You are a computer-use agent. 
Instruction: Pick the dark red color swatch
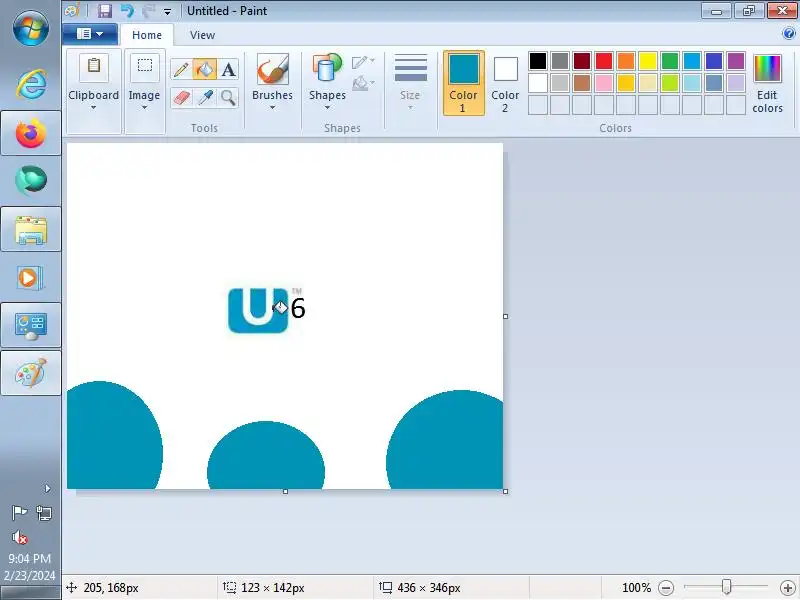(582, 61)
